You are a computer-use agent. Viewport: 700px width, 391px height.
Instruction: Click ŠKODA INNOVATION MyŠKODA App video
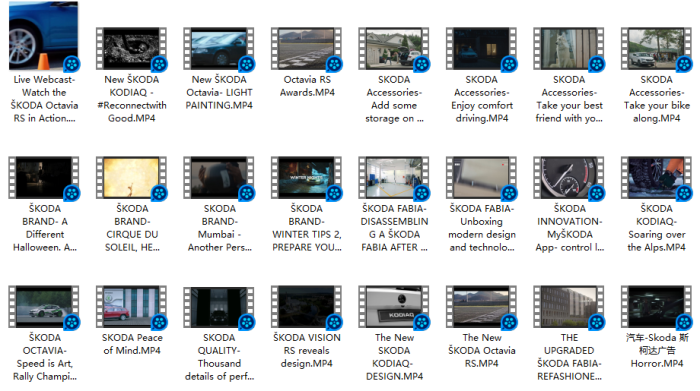point(569,178)
